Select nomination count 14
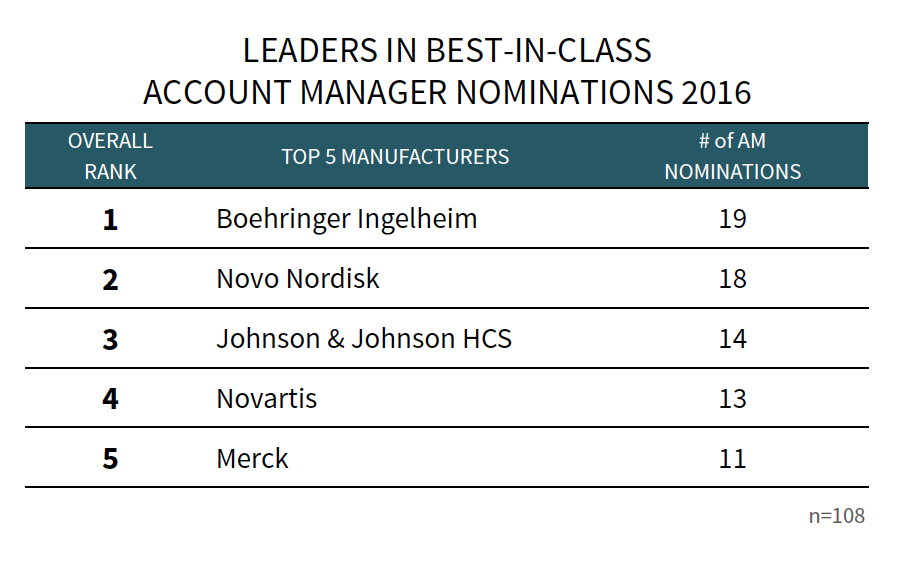897x563 pixels. (x=732, y=339)
